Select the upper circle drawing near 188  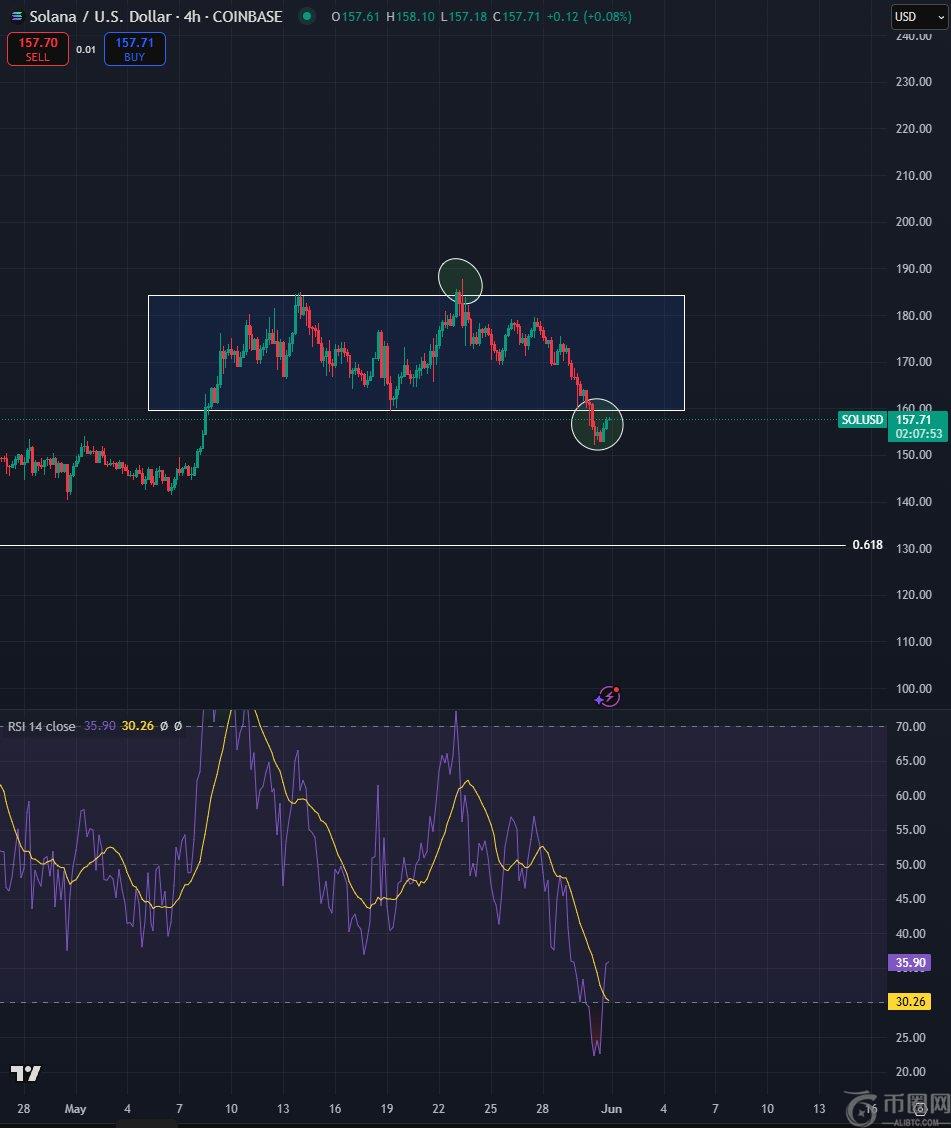460,280
